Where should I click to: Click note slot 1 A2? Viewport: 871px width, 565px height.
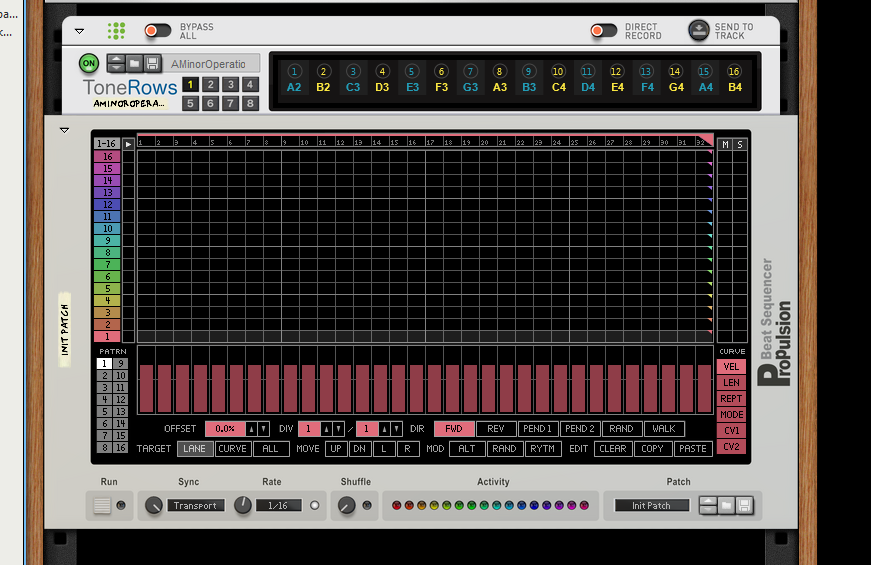pyautogui.click(x=294, y=79)
